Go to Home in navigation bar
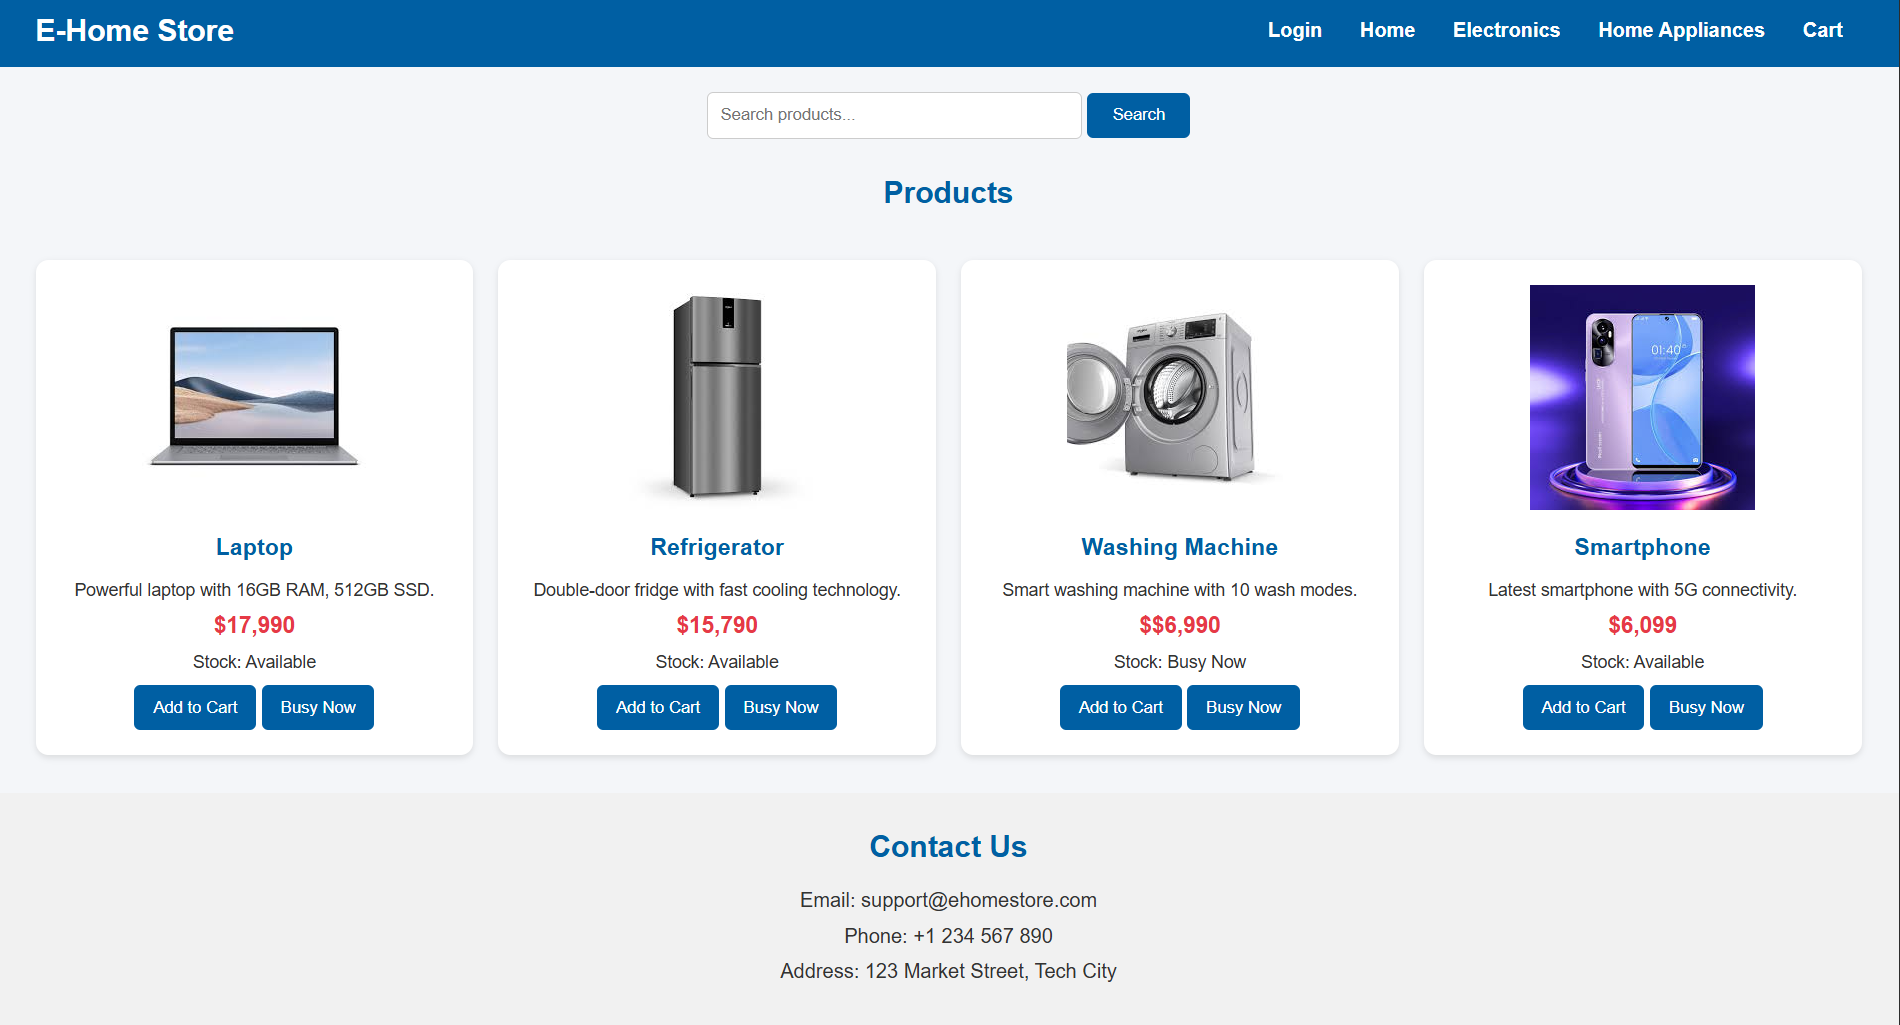The width and height of the screenshot is (1900, 1025). (1386, 31)
